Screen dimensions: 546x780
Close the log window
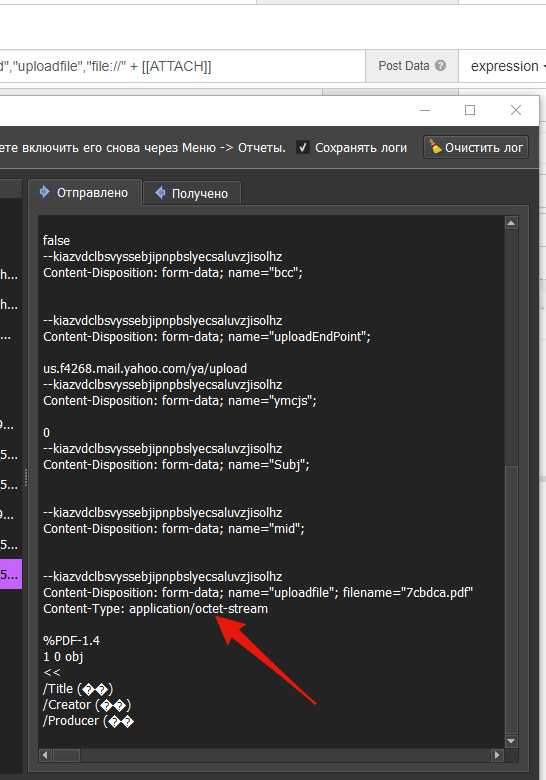tap(516, 110)
